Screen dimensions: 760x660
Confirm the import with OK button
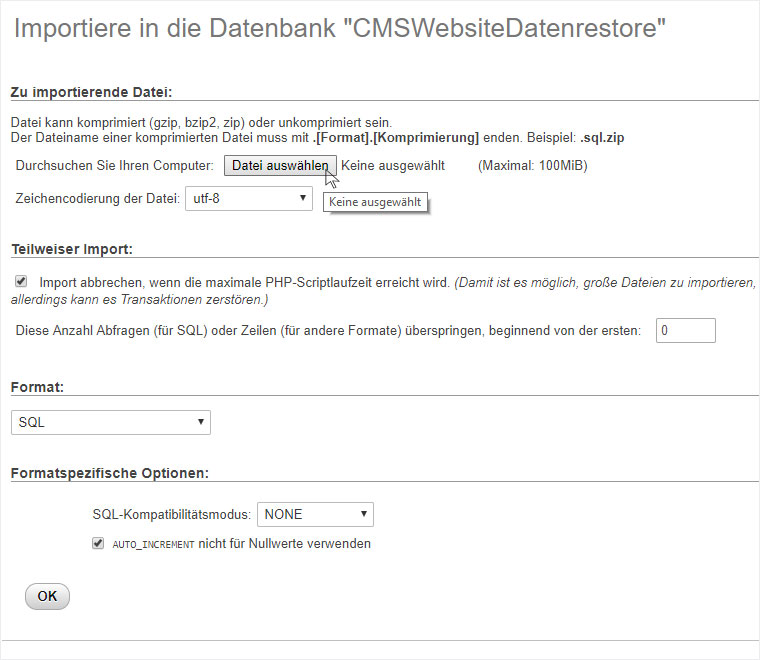tap(48, 596)
